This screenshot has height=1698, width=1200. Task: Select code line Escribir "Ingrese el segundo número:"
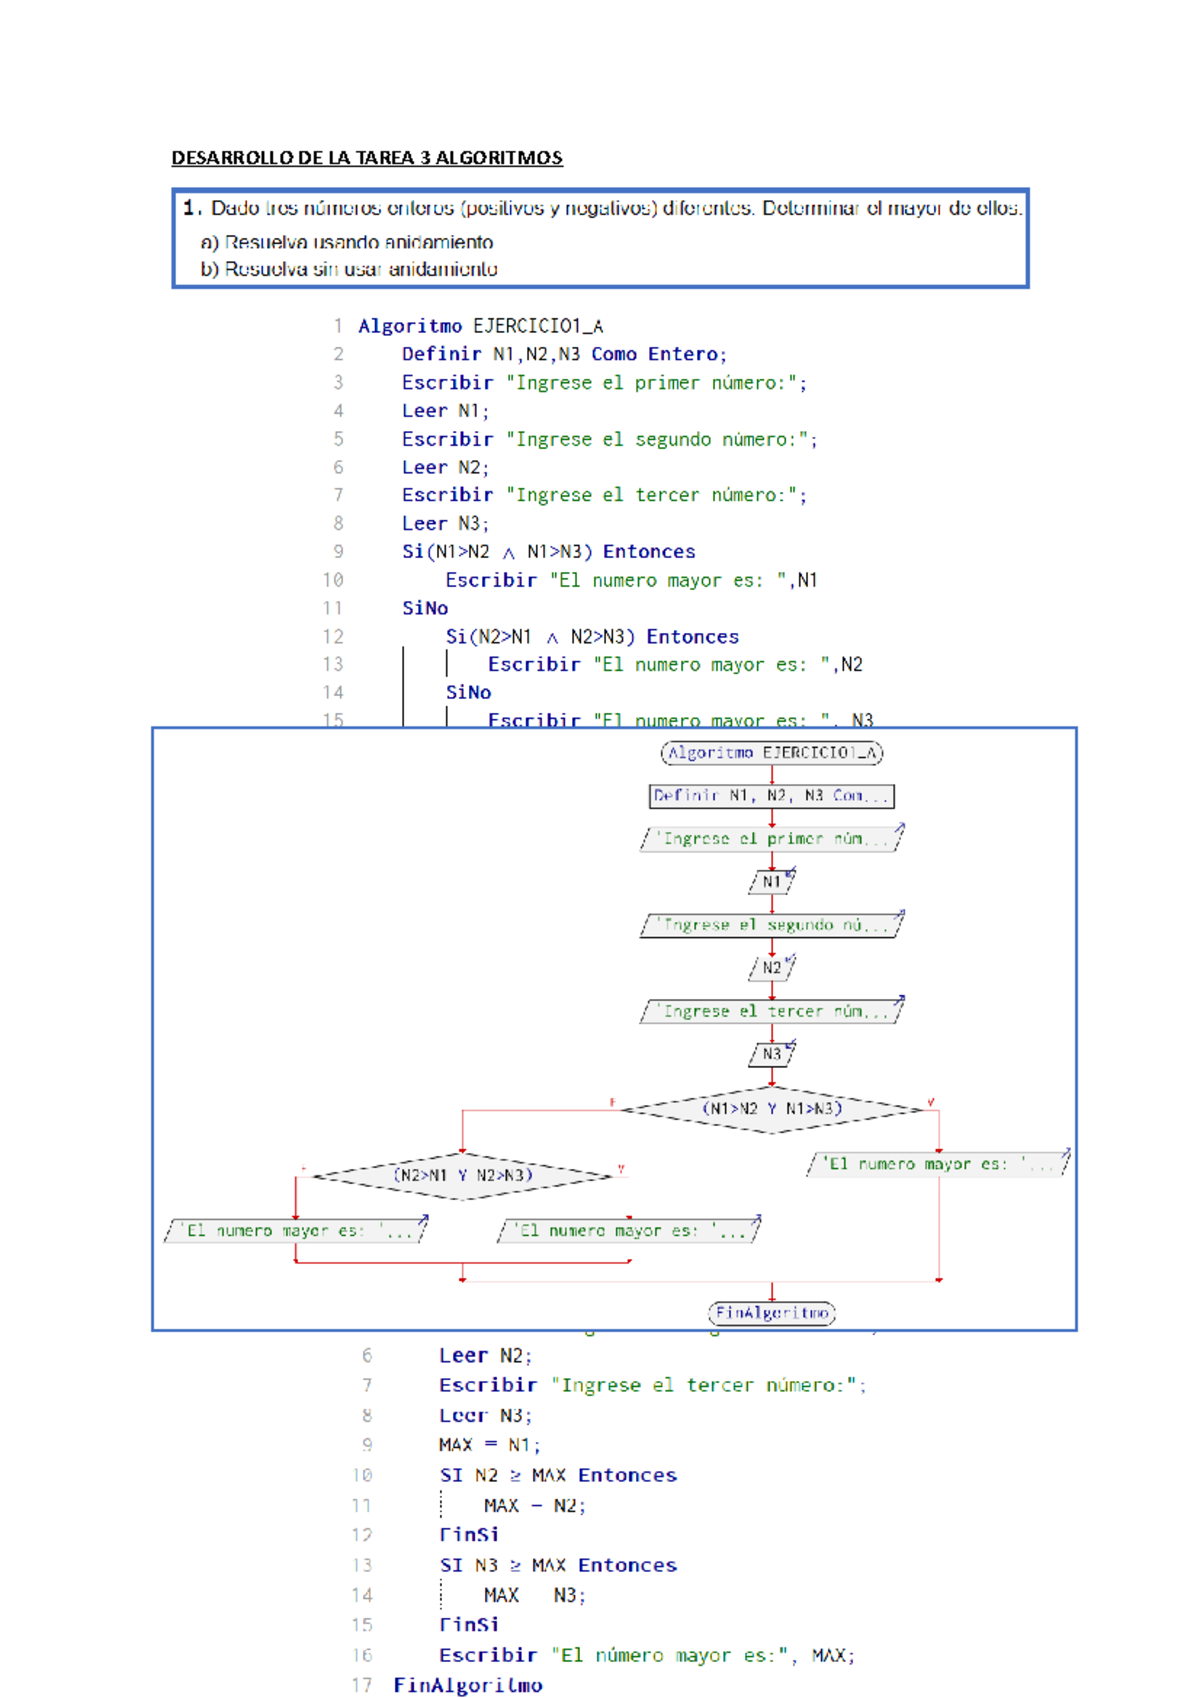tap(609, 439)
